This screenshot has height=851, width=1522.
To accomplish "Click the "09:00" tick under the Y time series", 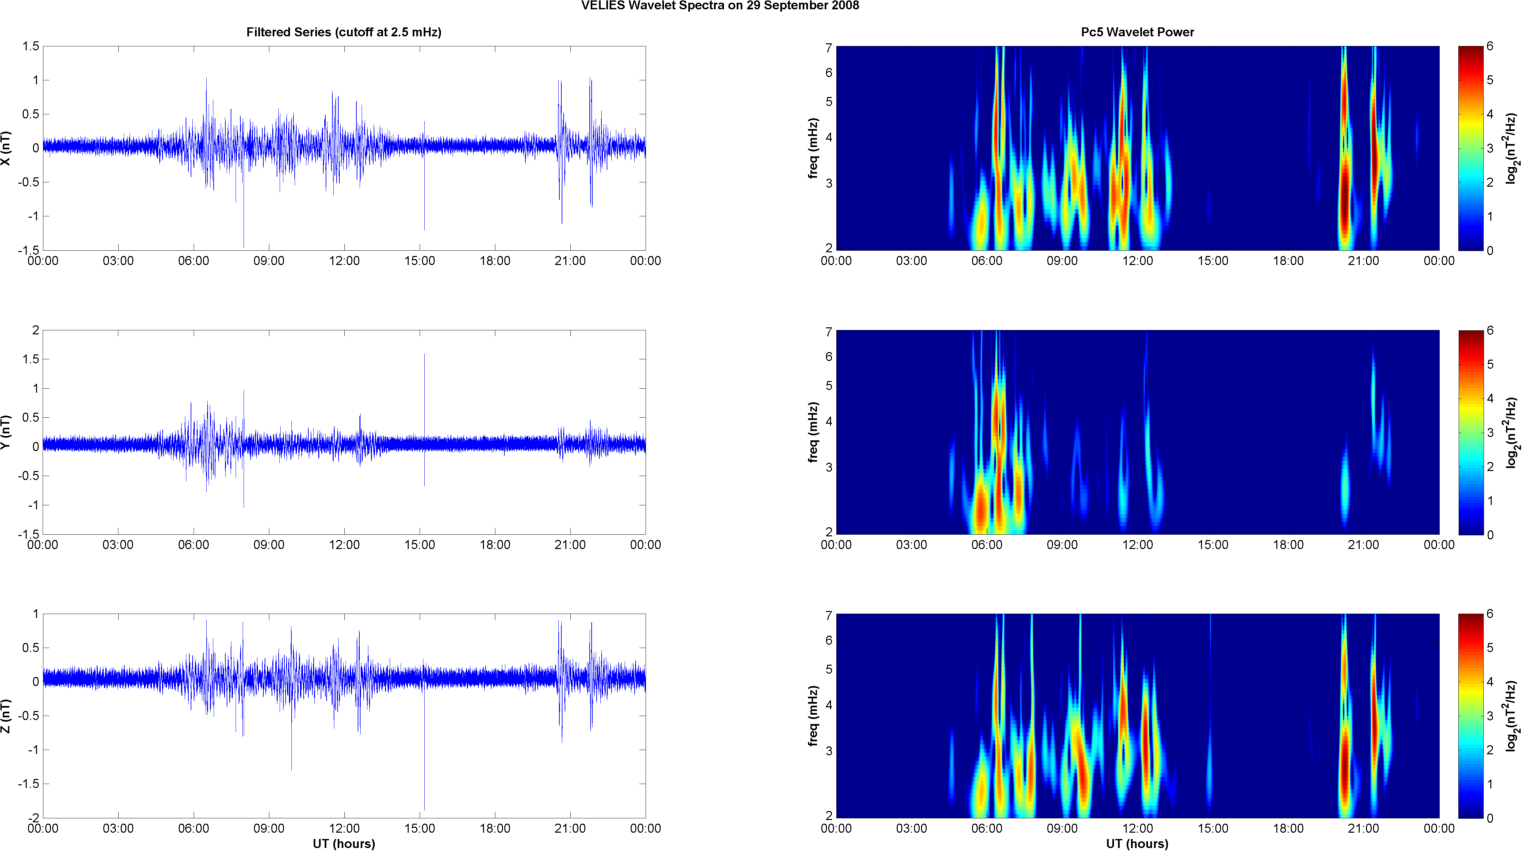I will tap(269, 545).
